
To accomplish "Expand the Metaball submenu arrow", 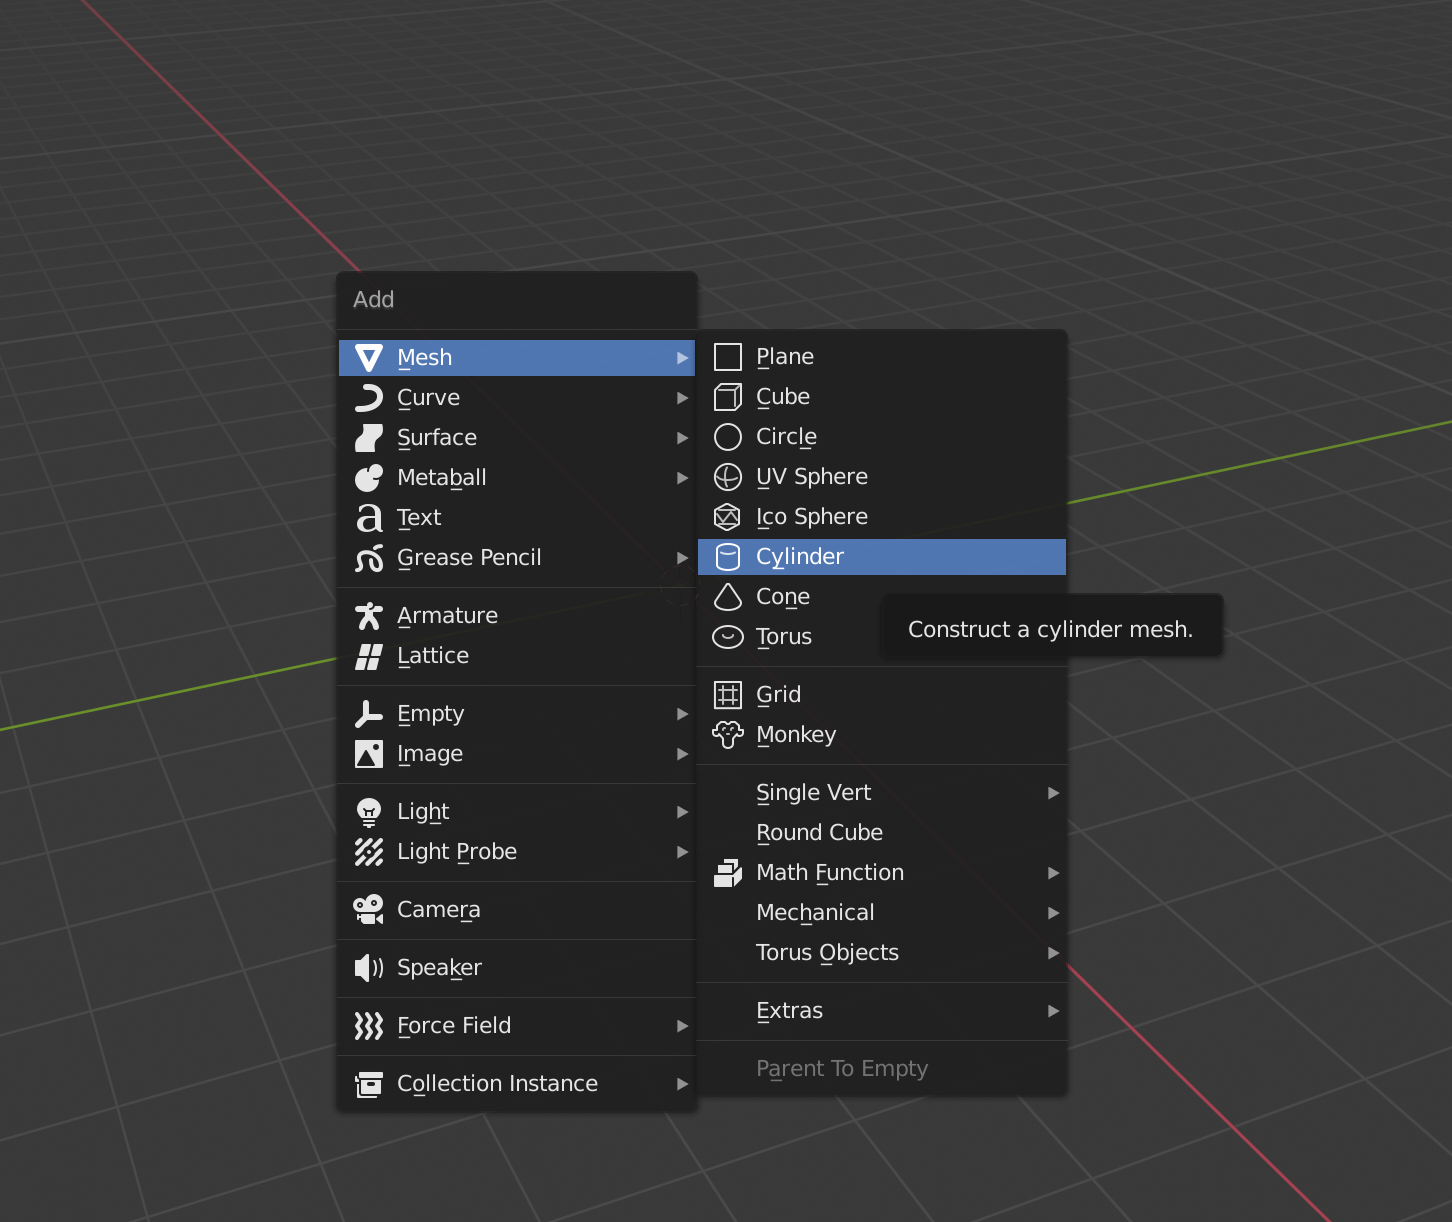I will click(682, 478).
